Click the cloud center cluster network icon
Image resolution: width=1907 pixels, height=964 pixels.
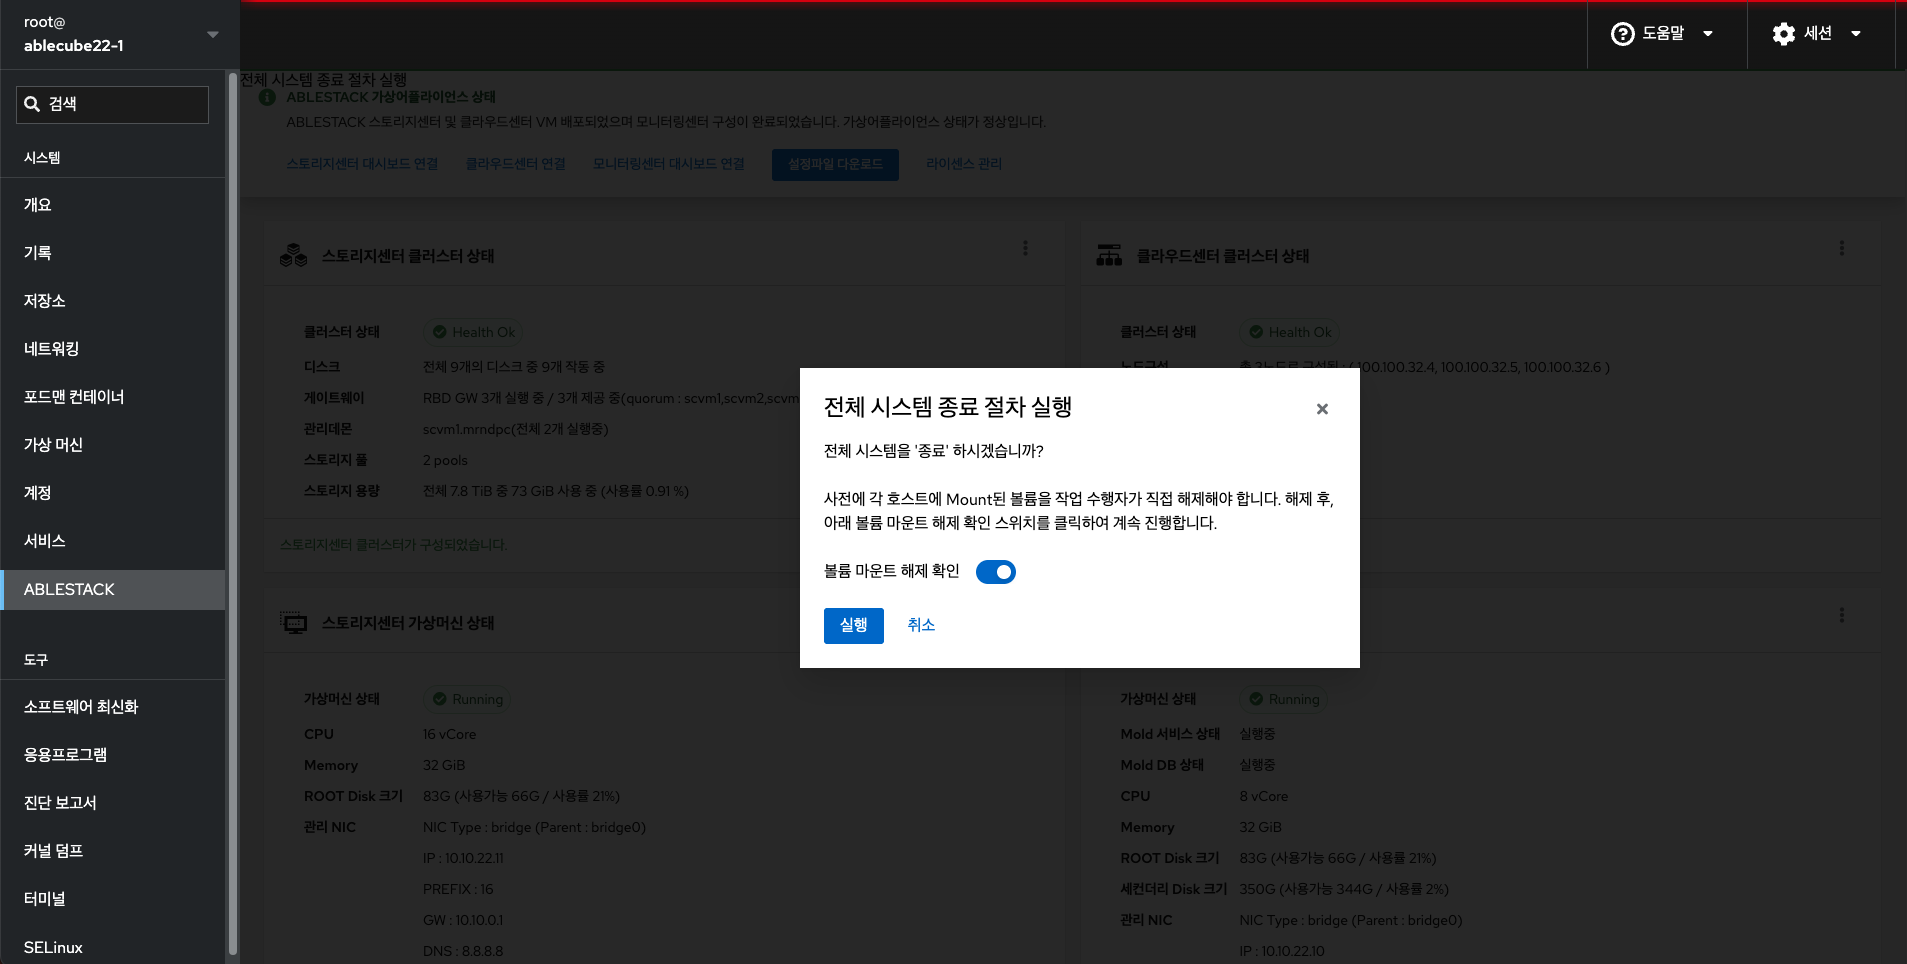point(1109,256)
